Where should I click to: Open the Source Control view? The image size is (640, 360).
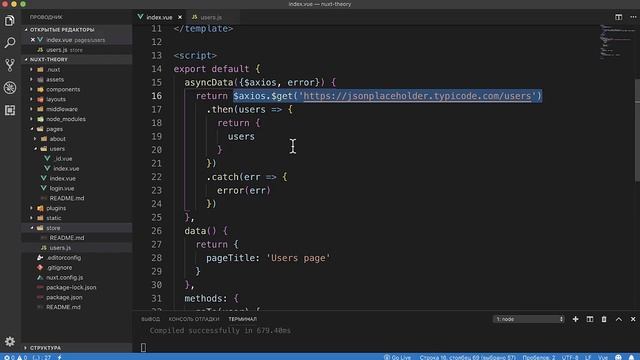coord(10,65)
